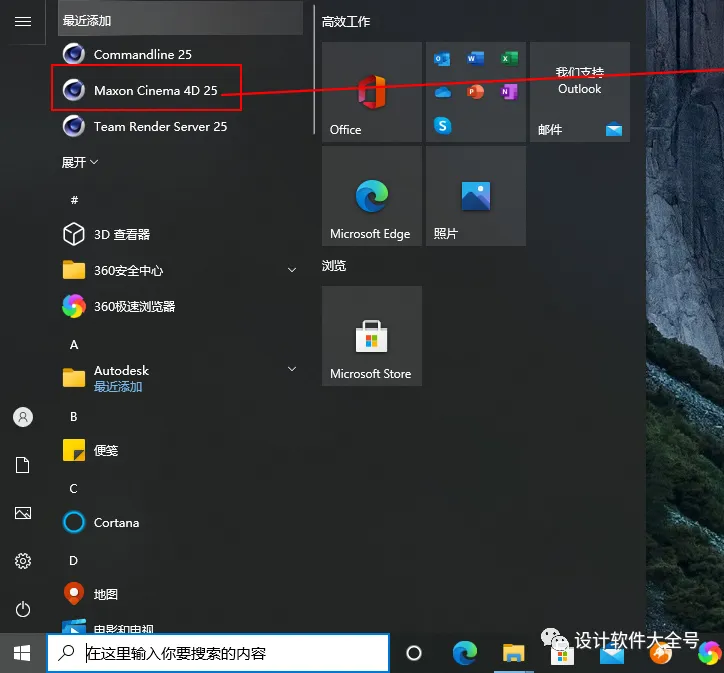Screen dimensions: 724x673
Task: Open Skype in the Office apps tile
Action: pos(442,125)
